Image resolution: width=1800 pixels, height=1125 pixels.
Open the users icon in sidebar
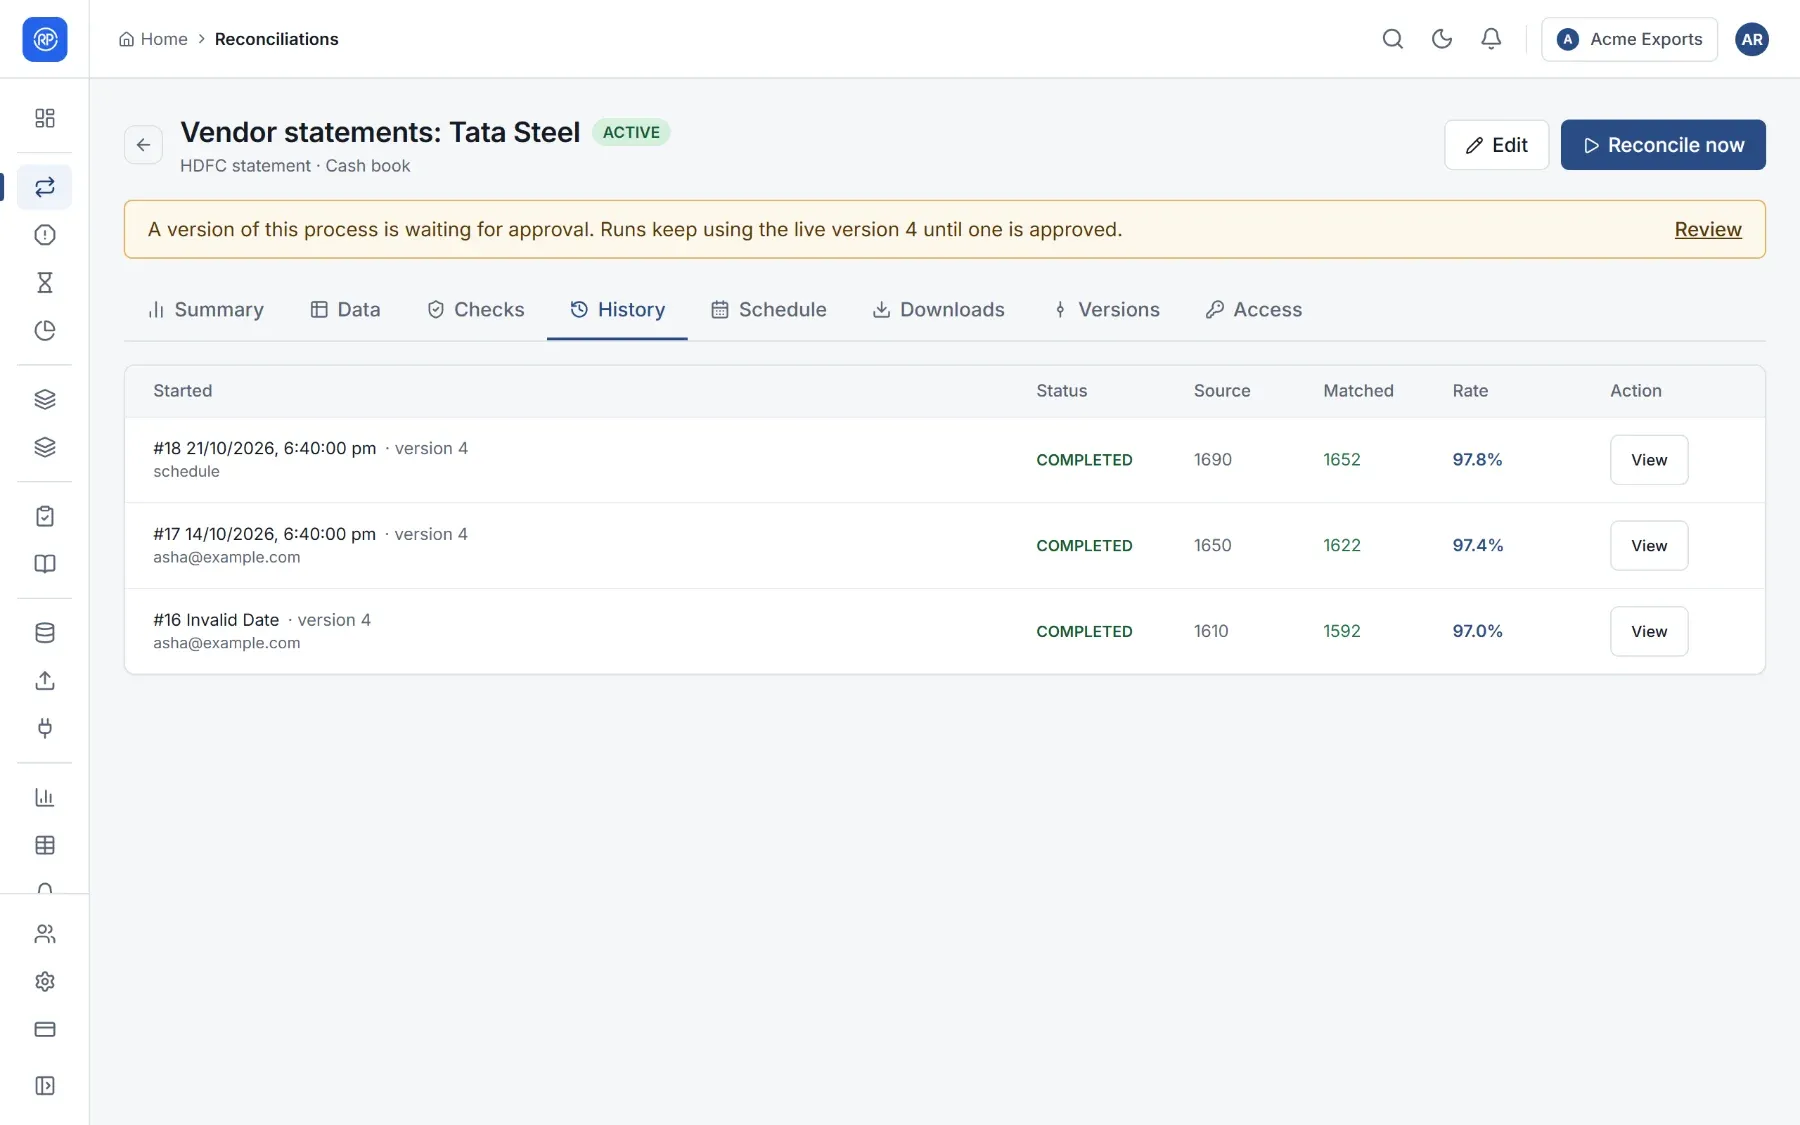point(45,934)
